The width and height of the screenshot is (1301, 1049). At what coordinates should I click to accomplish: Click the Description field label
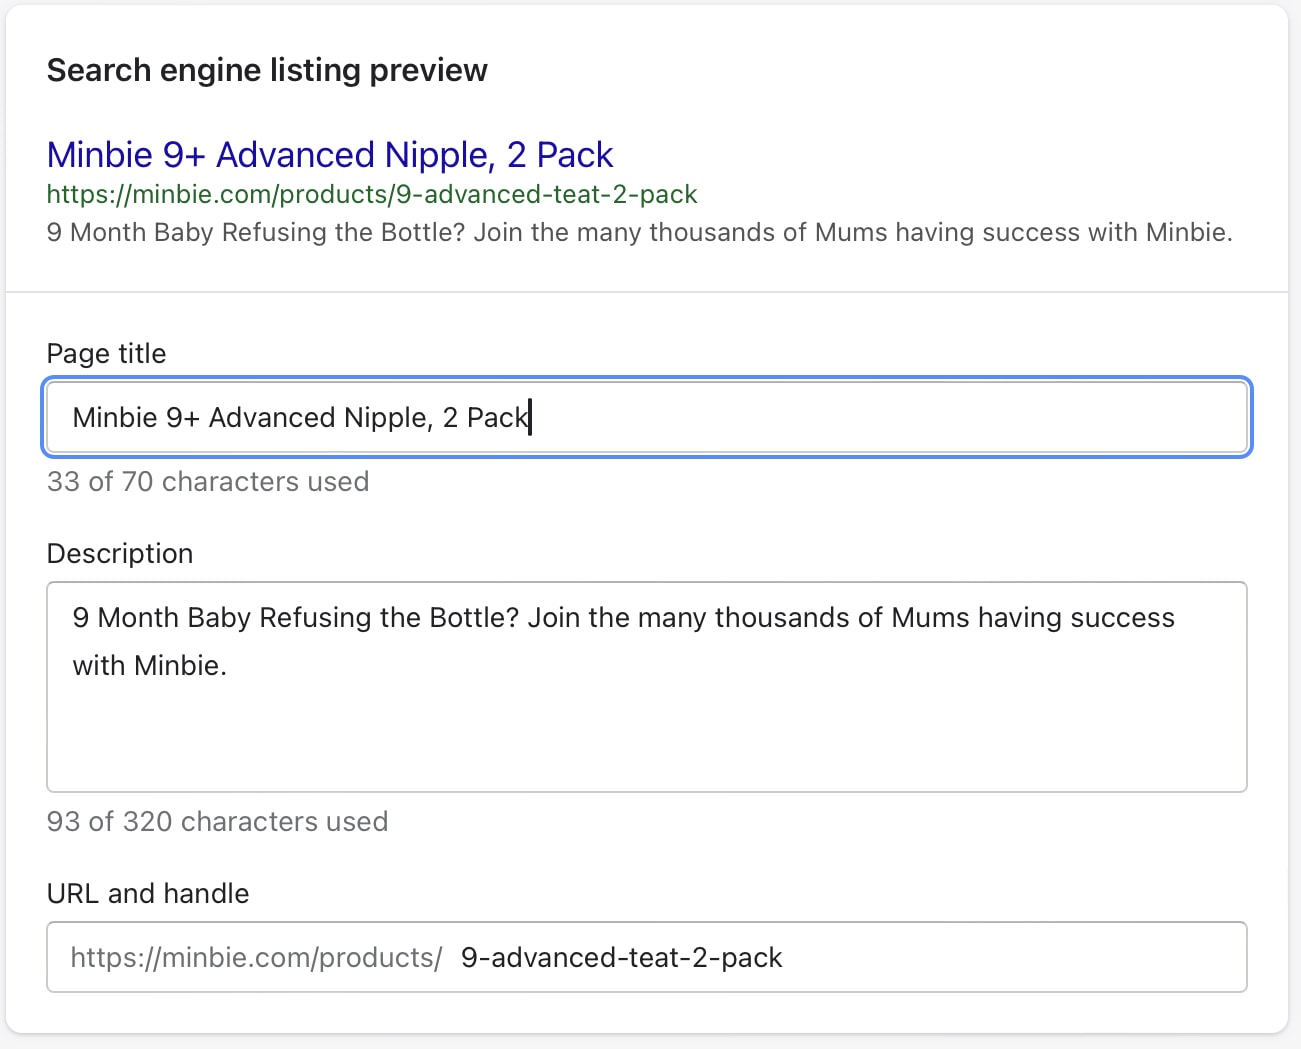click(119, 553)
